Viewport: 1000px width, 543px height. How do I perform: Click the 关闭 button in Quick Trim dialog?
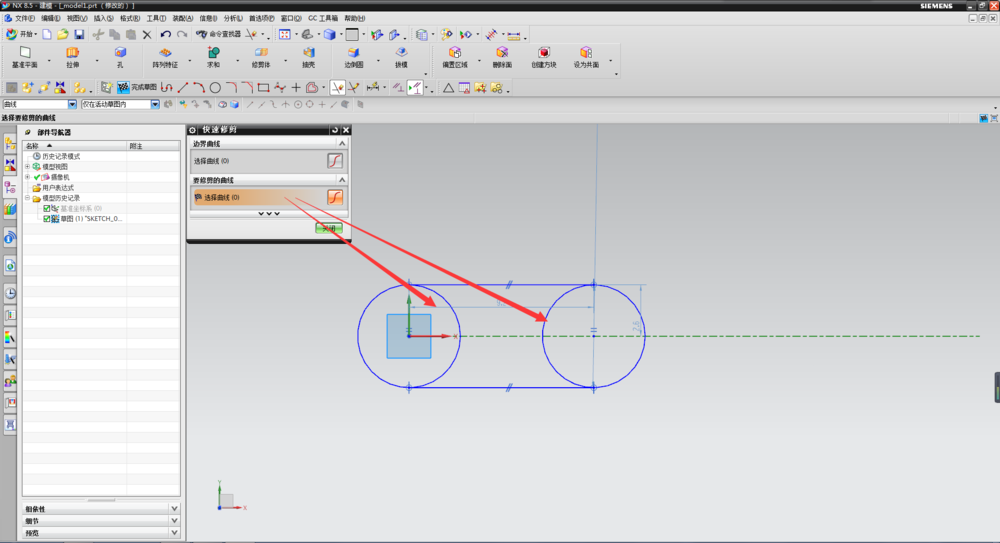pos(329,229)
